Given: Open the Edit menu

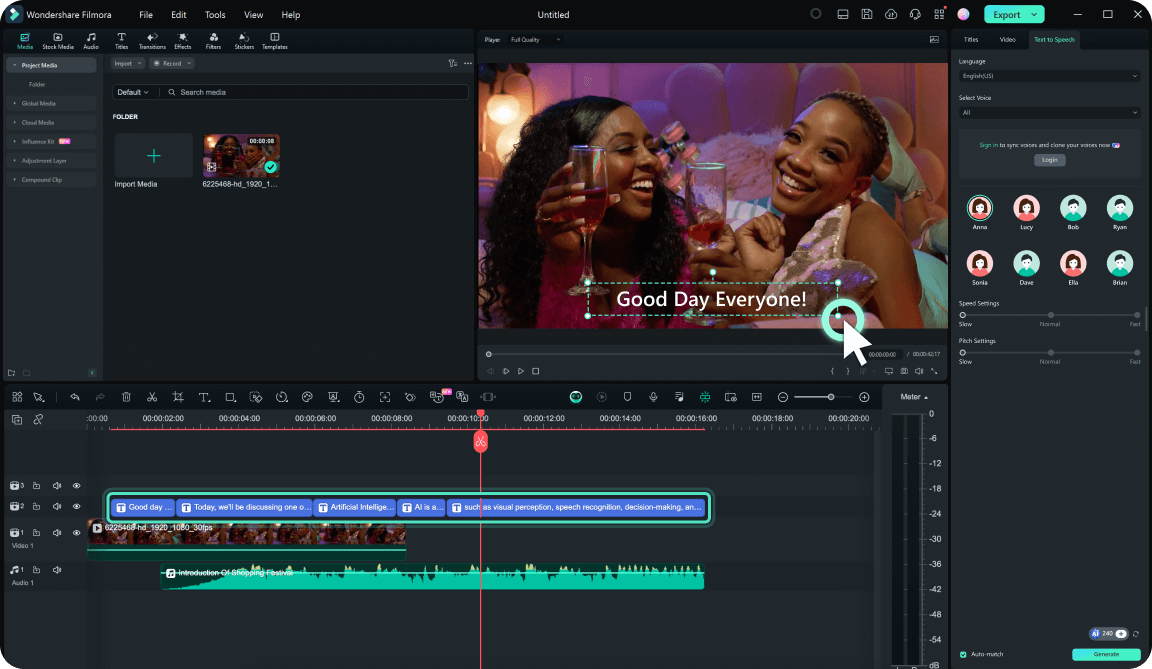Looking at the screenshot, I should pos(179,15).
